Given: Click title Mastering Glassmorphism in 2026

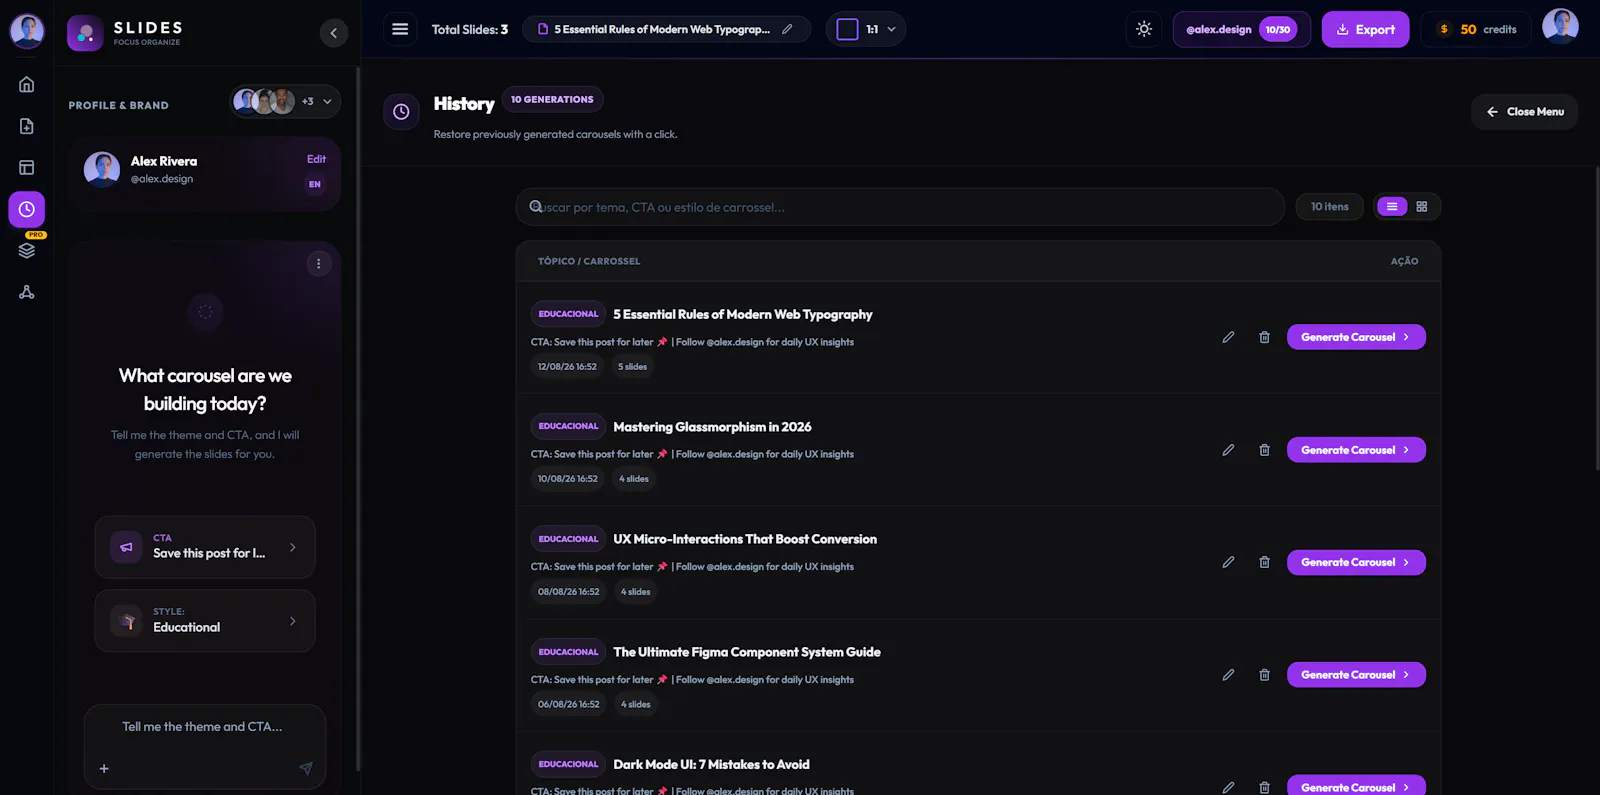Looking at the screenshot, I should (x=712, y=427).
